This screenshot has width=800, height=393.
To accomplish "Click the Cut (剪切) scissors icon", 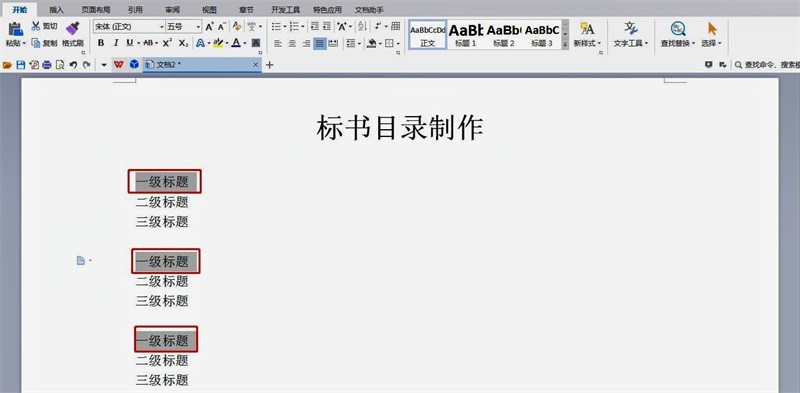I will click(36, 26).
